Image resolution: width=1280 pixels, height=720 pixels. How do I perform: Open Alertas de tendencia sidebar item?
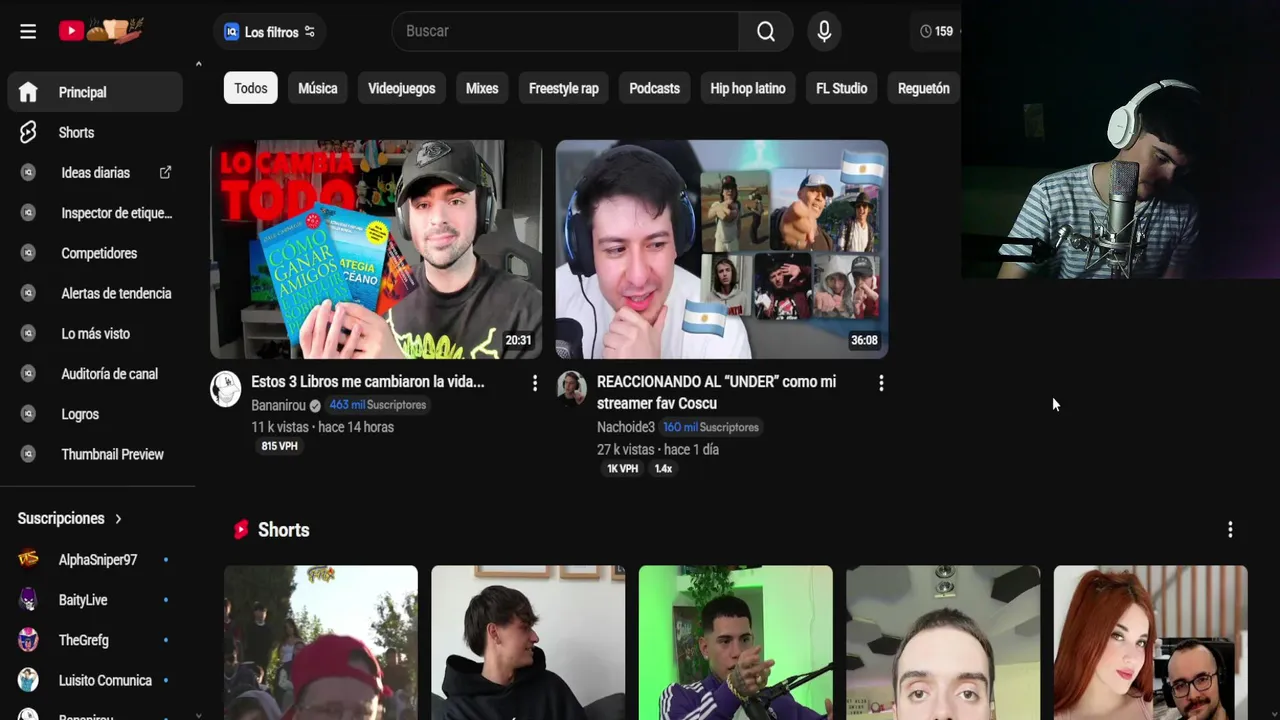click(95, 293)
